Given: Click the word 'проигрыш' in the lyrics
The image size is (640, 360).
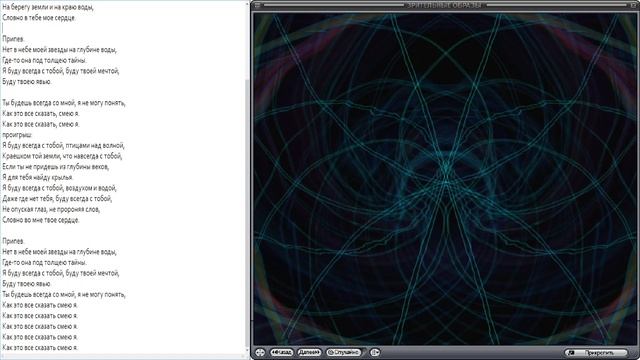Looking at the screenshot, I should pos(17,135).
